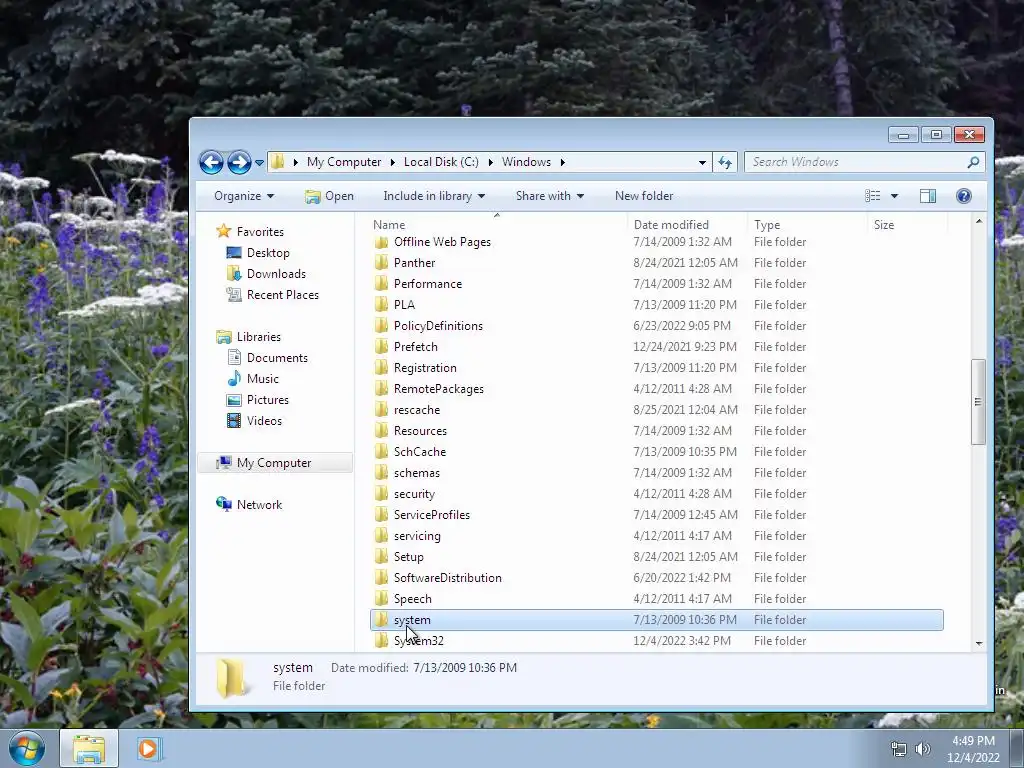This screenshot has height=768, width=1024.
Task: Select the ServiceProfiles folder name
Action: pyautogui.click(x=432, y=515)
